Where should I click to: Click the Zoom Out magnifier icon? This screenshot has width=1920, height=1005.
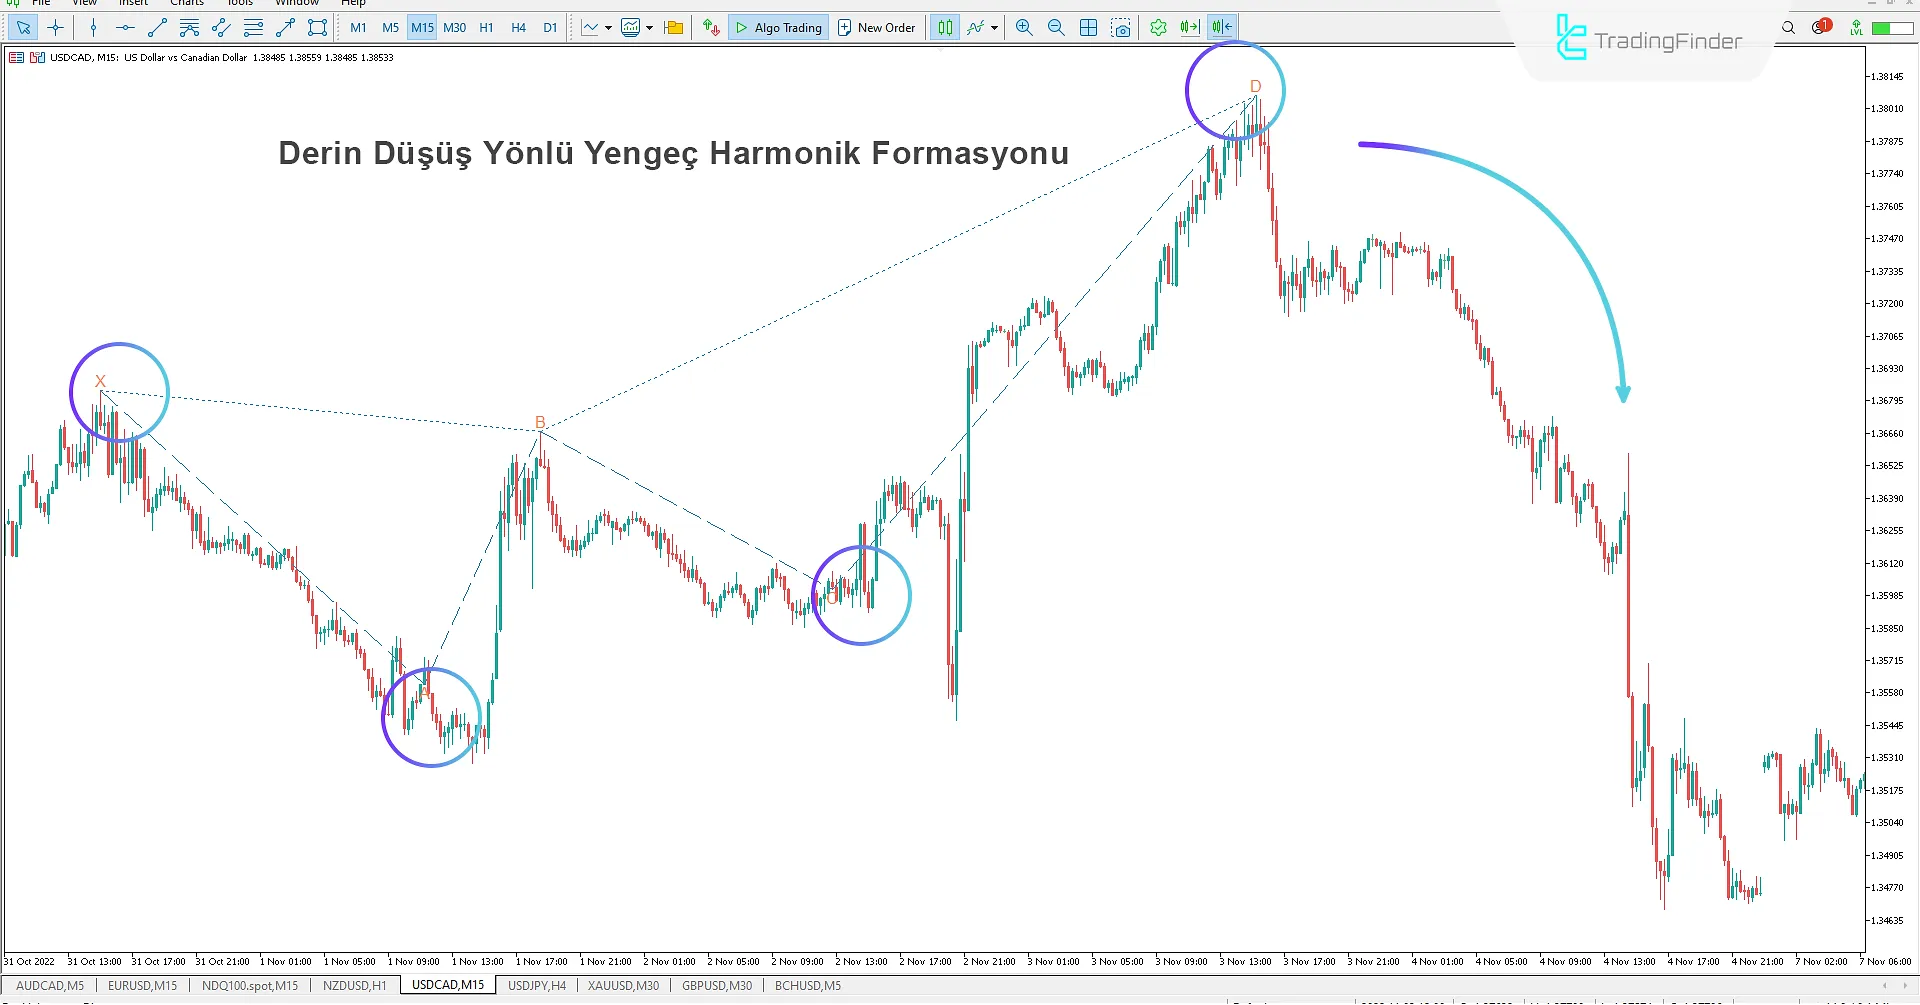coord(1056,28)
